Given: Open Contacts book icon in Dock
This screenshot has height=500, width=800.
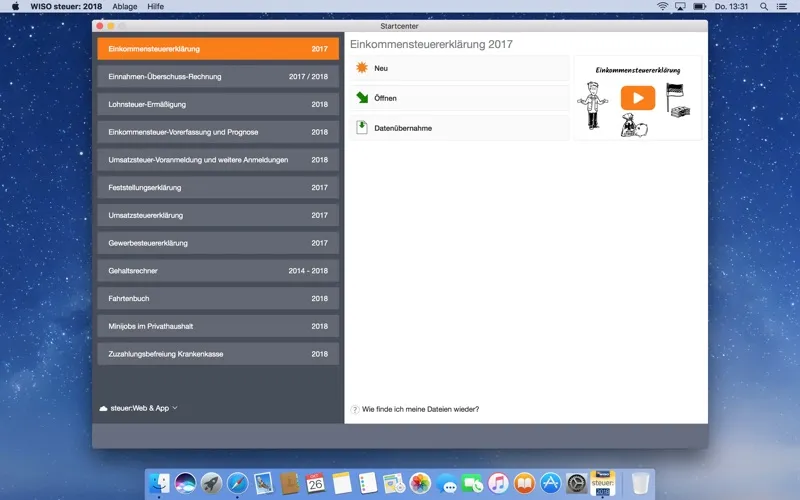Looking at the screenshot, I should coord(289,483).
